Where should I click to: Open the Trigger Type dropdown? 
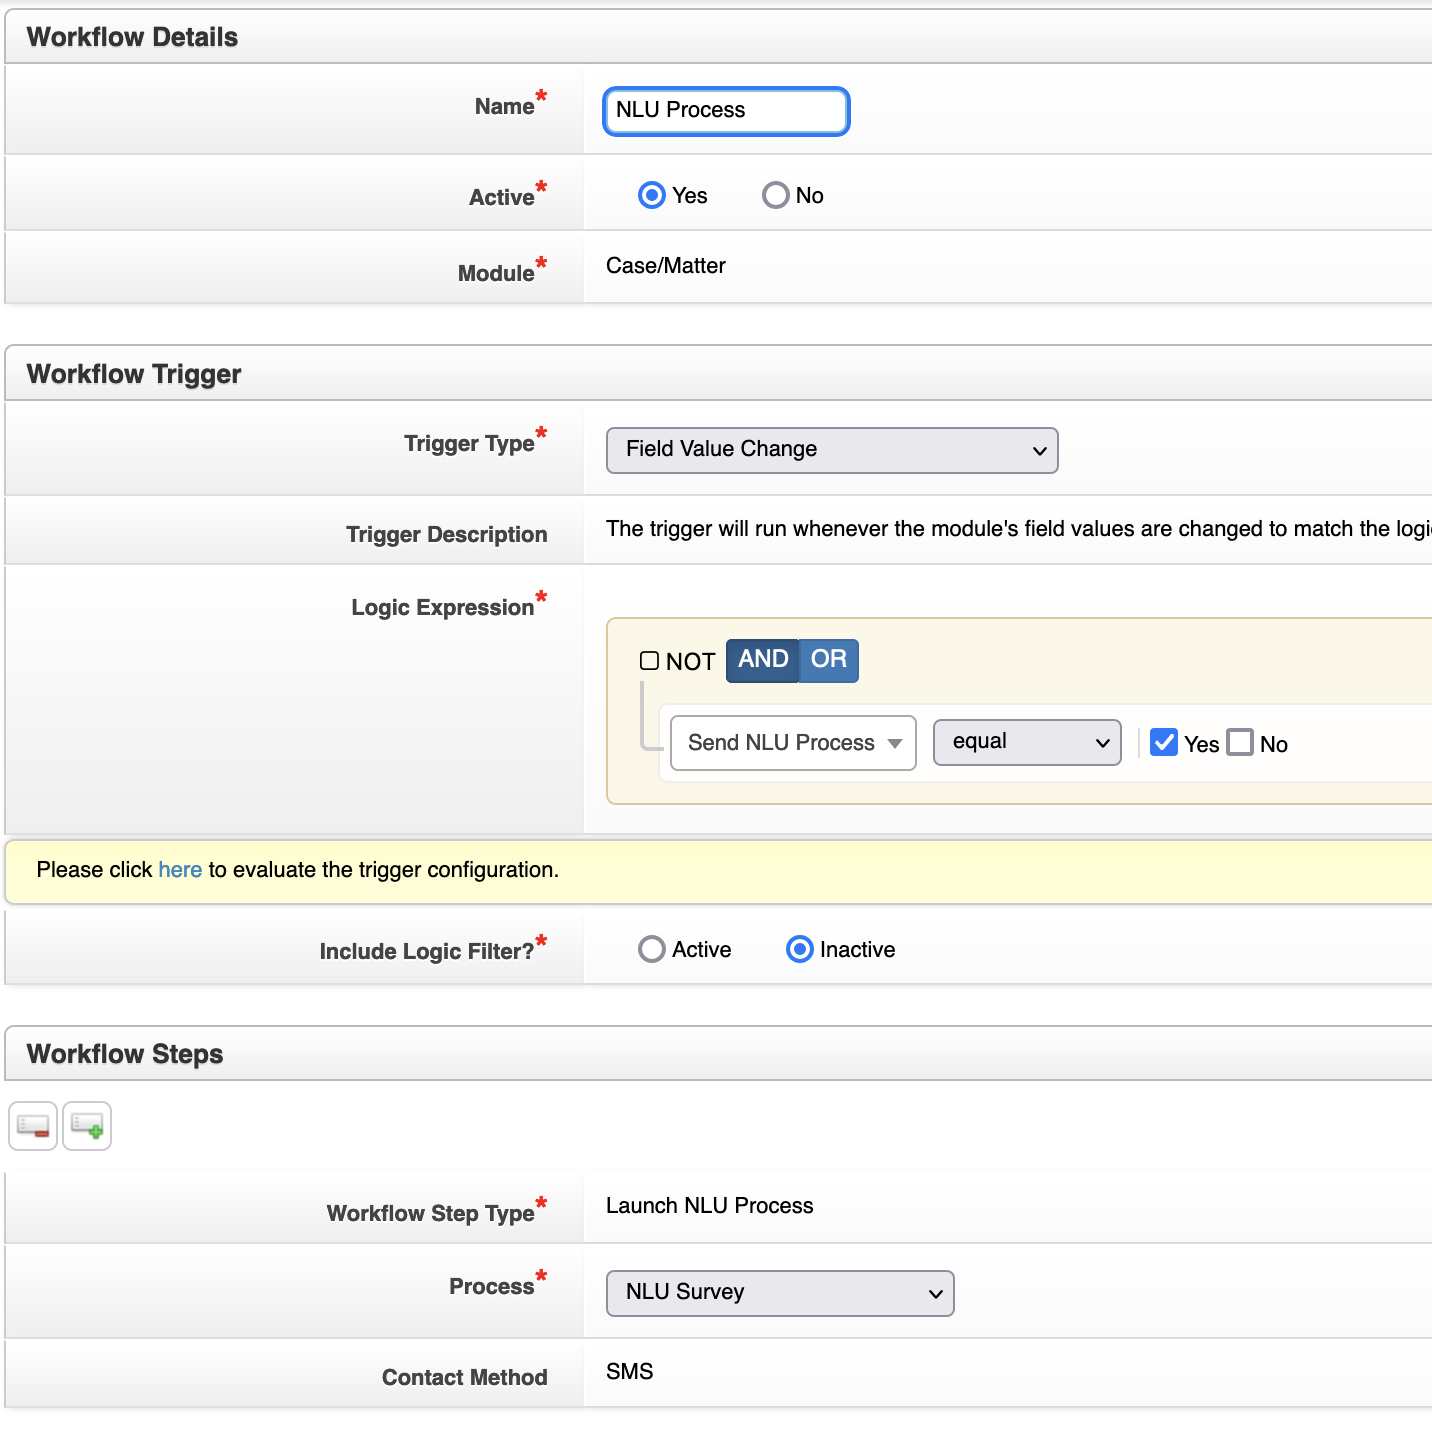(832, 450)
